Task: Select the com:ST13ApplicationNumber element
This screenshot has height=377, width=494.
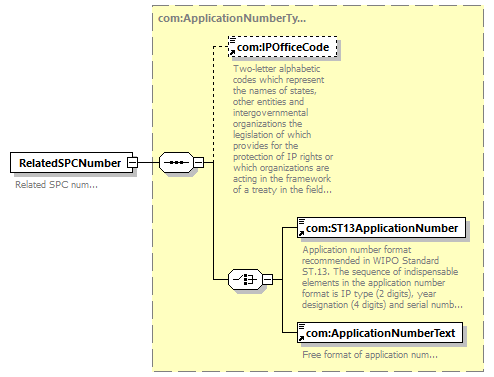Action: [x=381, y=228]
